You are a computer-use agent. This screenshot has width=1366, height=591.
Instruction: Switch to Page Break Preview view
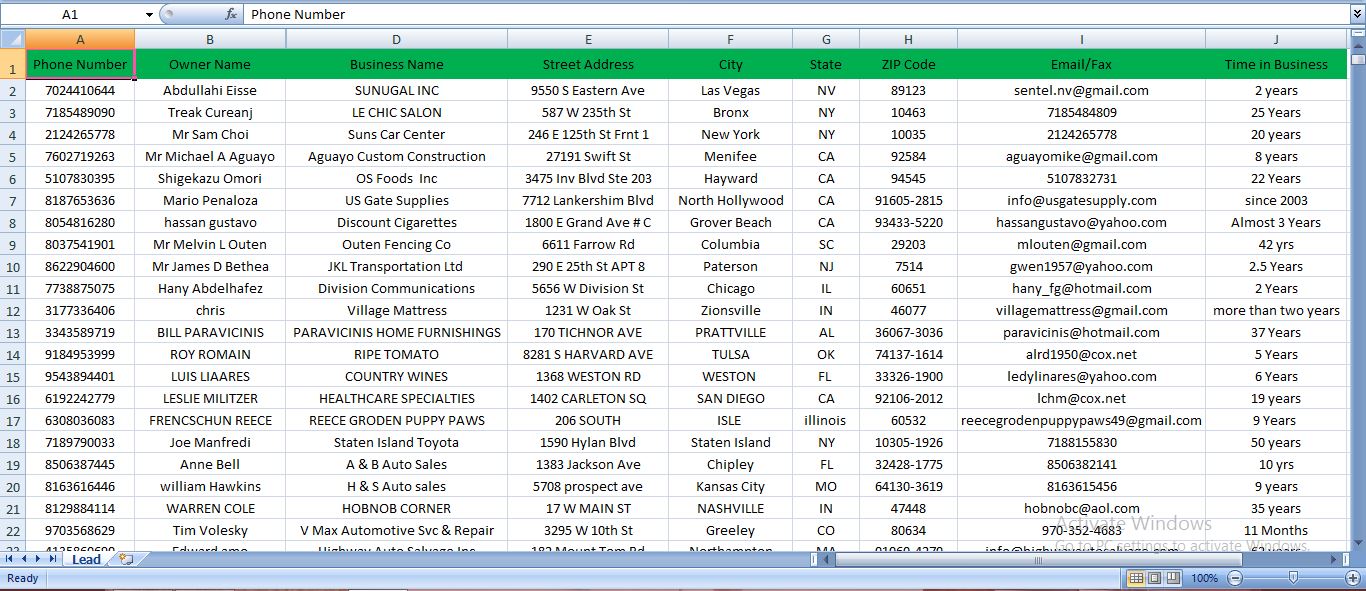tap(1172, 578)
